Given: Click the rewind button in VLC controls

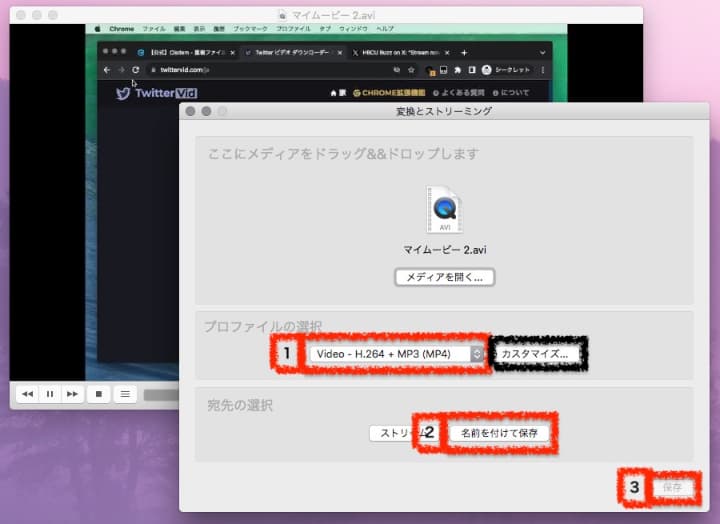Looking at the screenshot, I should click(27, 394).
